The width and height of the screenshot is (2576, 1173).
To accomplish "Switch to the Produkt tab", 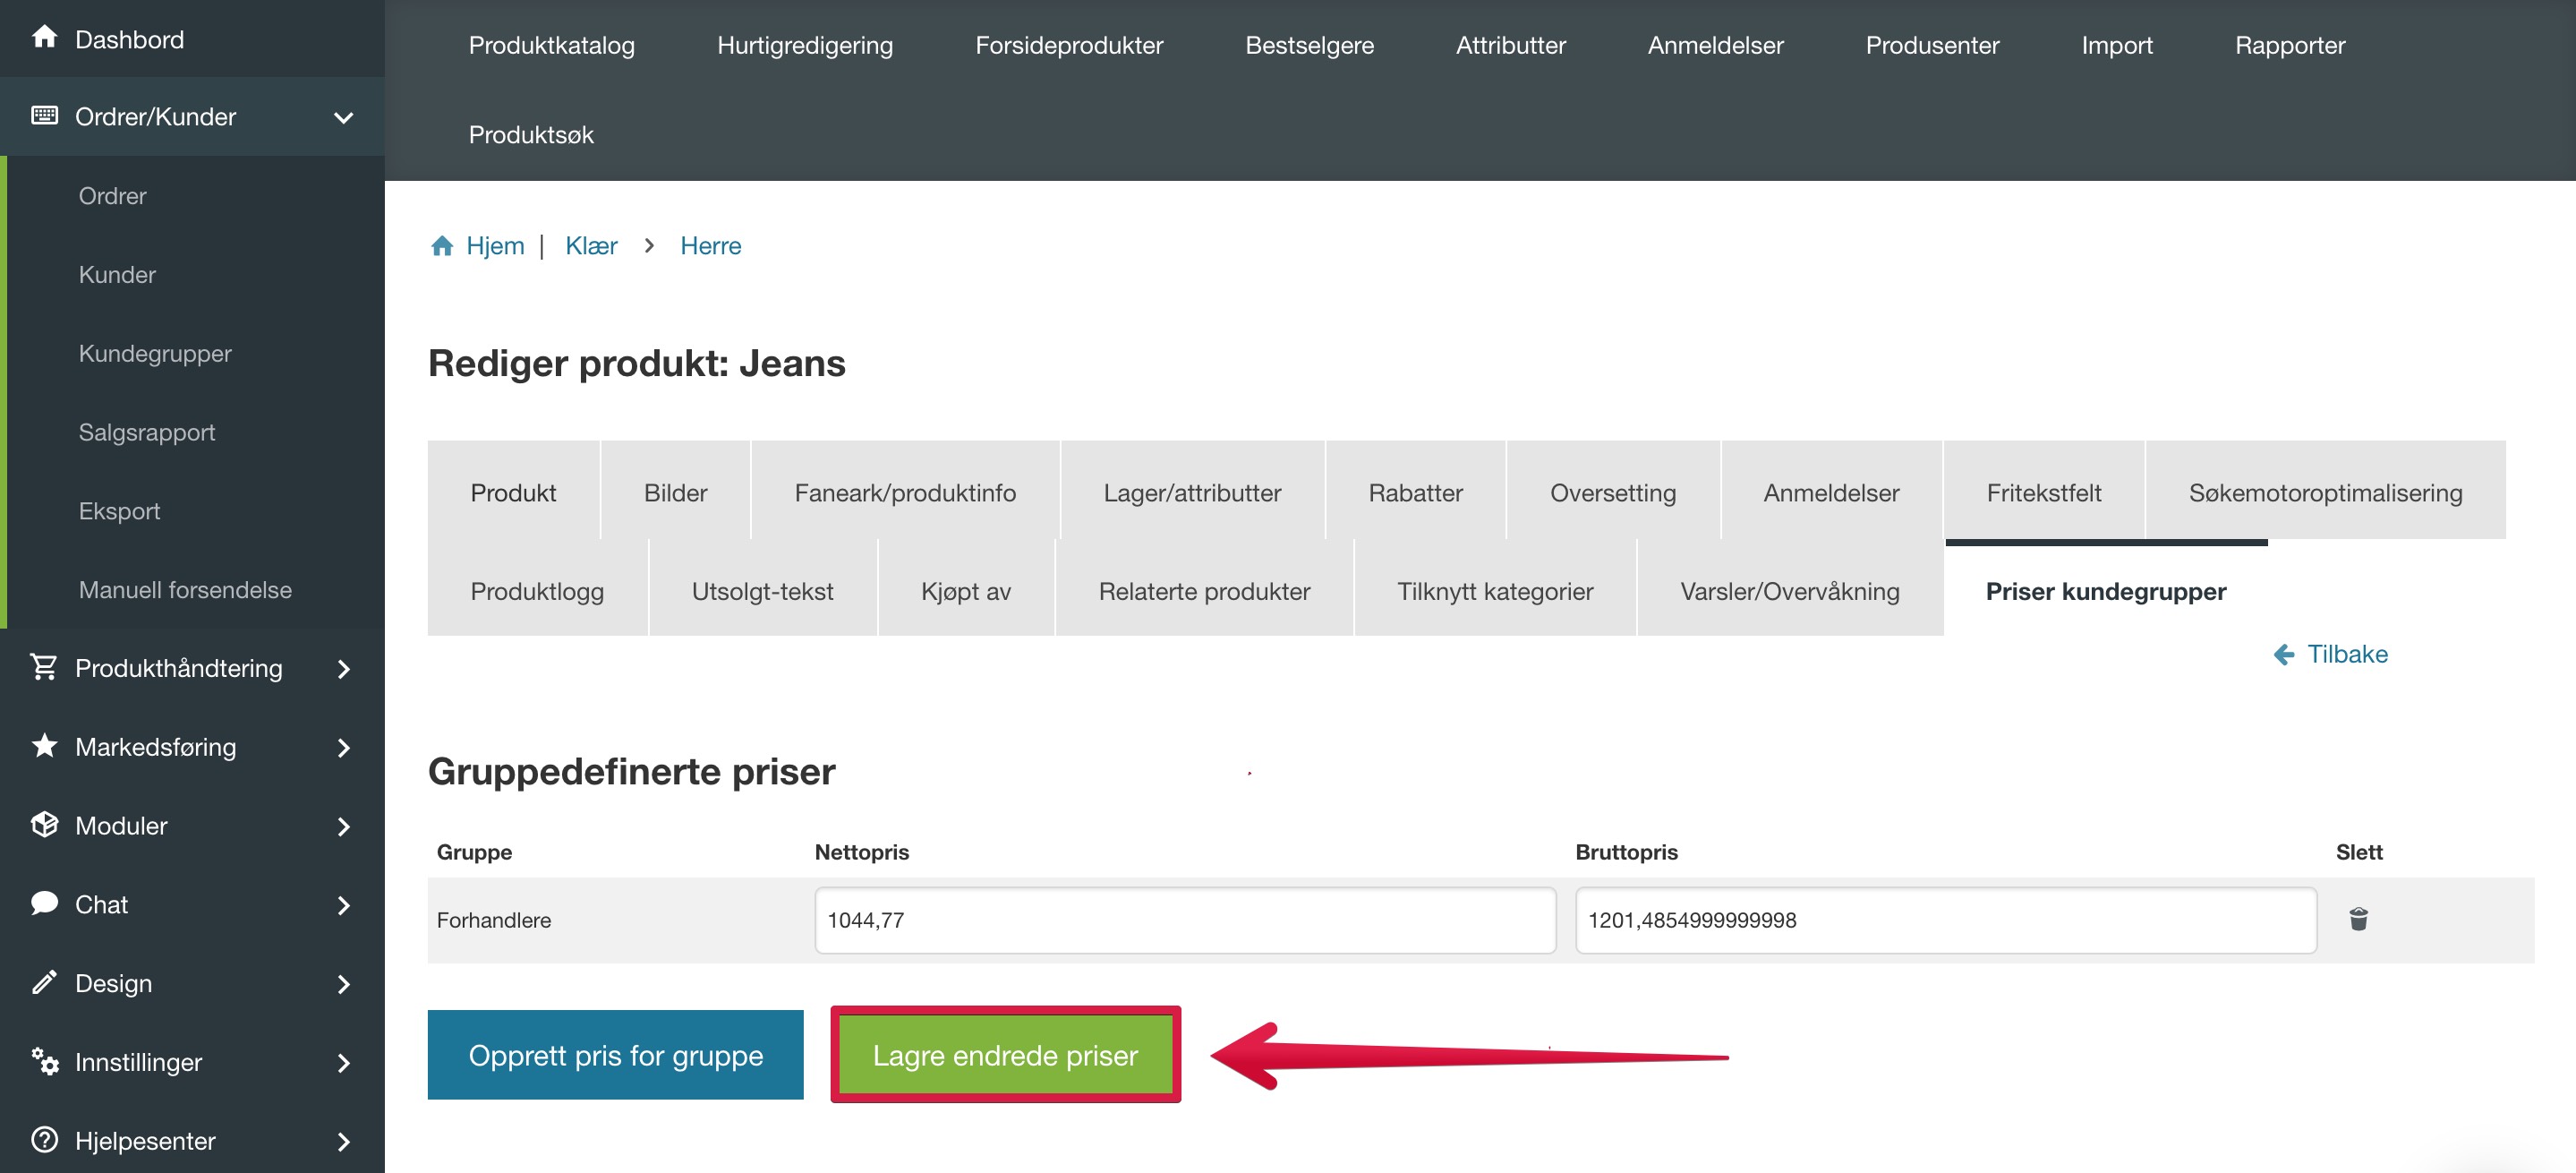I will (513, 491).
